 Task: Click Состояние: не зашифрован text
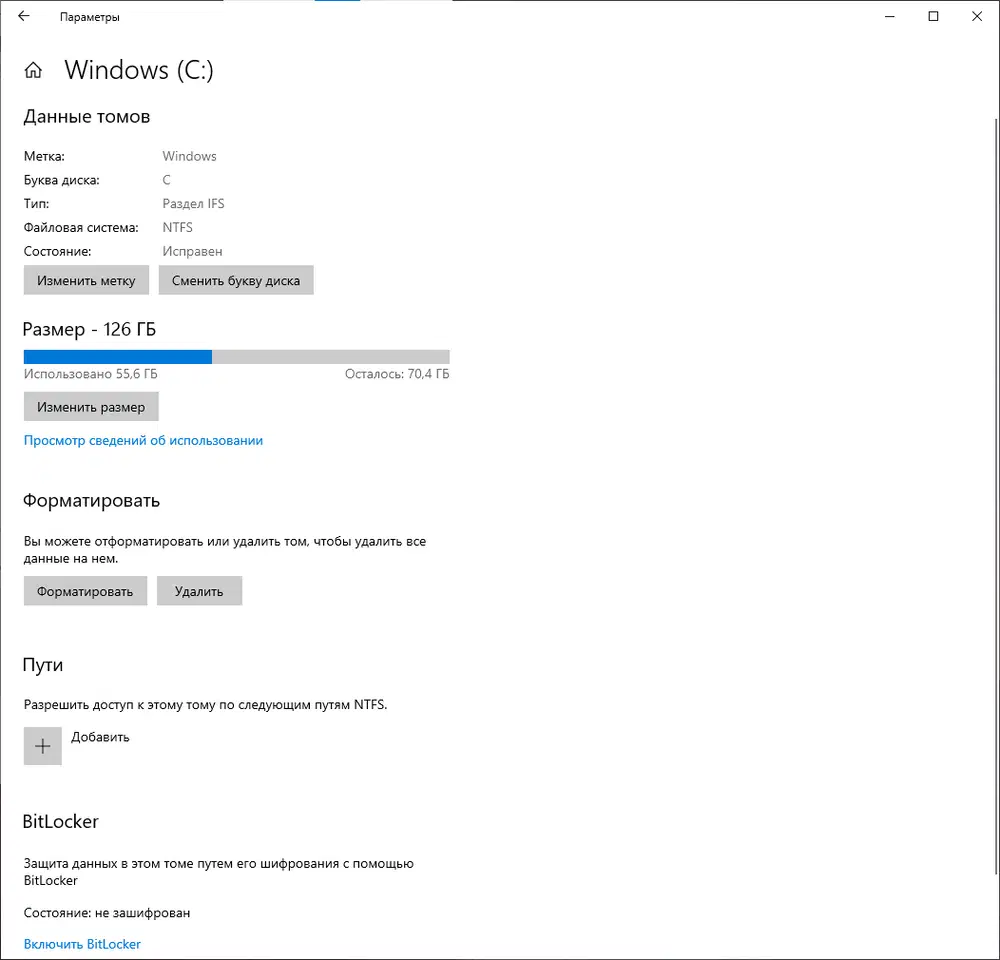(x=107, y=913)
